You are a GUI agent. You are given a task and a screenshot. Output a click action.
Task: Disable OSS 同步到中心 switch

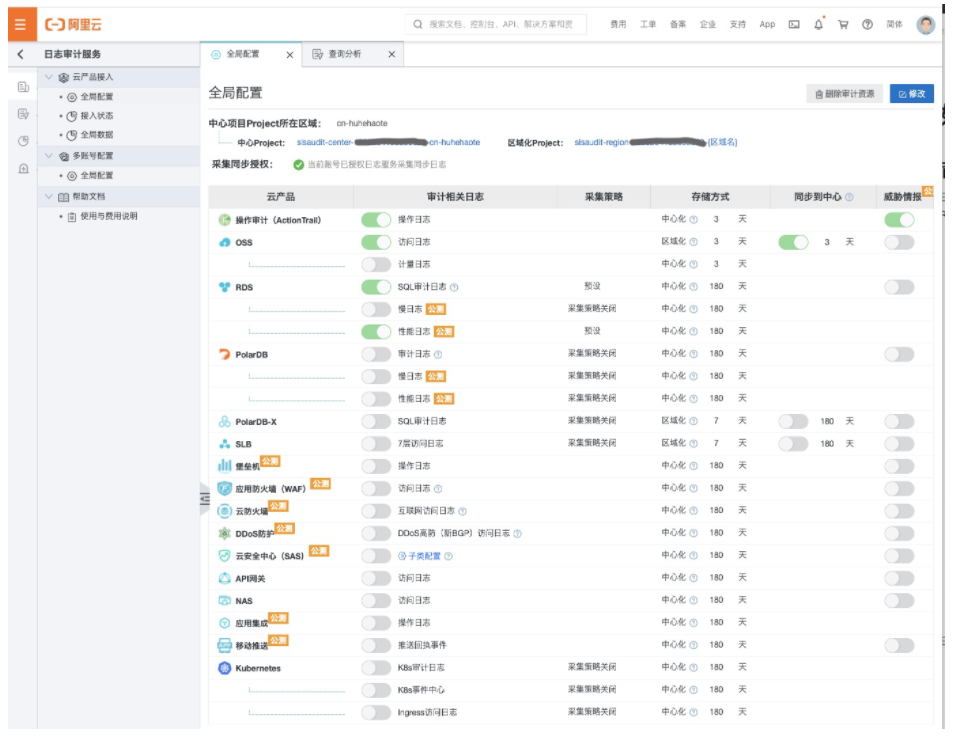click(x=793, y=242)
